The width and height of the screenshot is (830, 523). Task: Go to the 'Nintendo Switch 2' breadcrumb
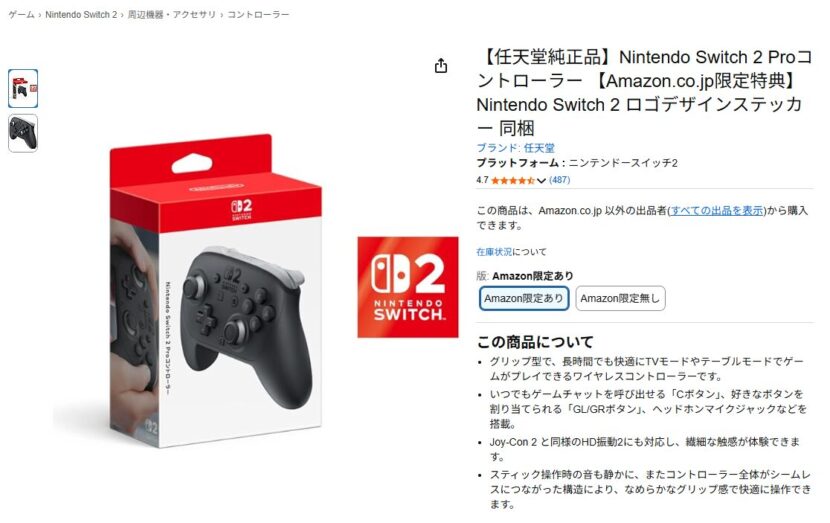point(81,15)
